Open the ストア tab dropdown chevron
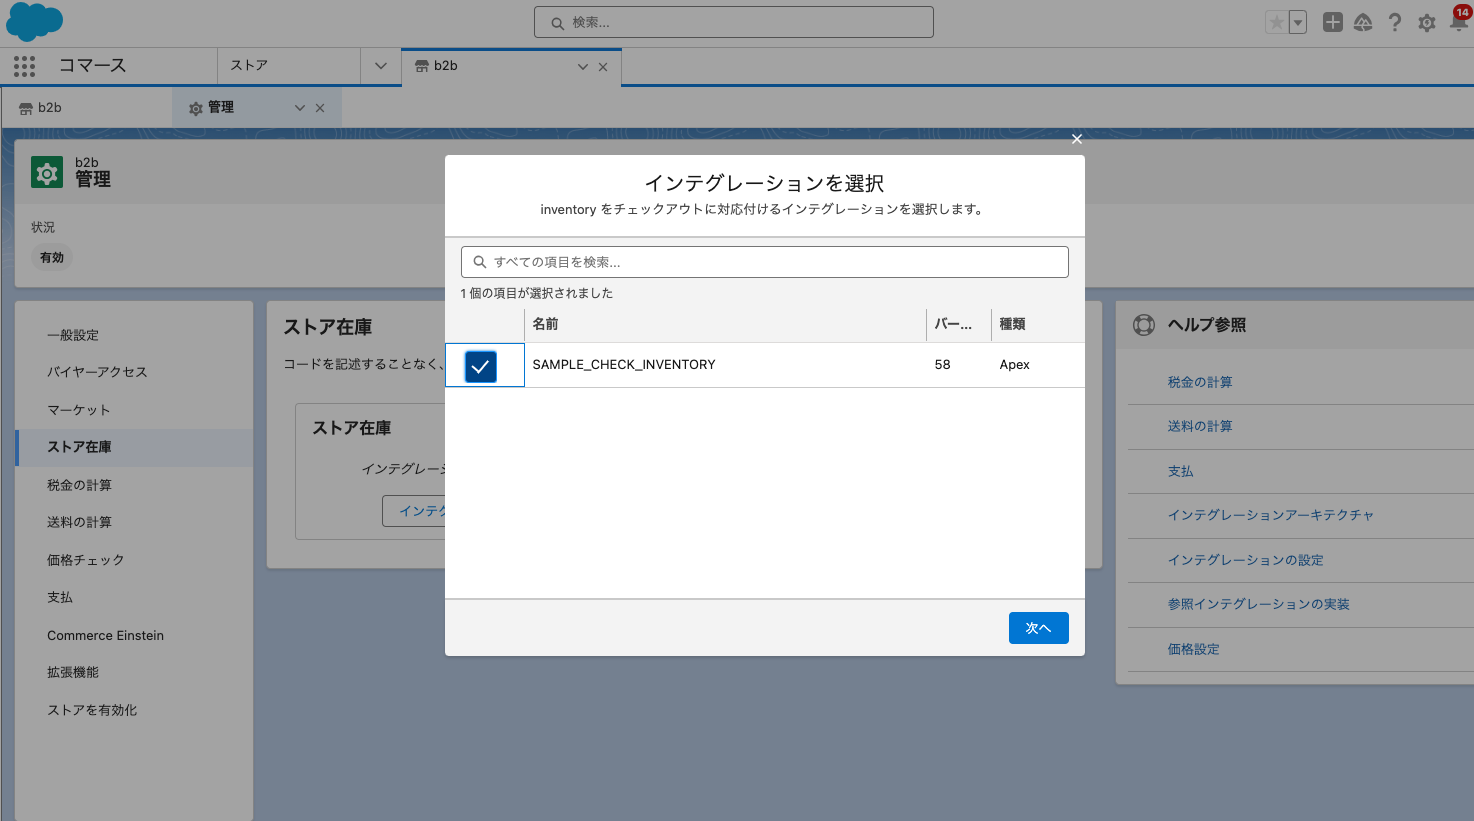Screen dimensions: 1474x821 [380, 66]
